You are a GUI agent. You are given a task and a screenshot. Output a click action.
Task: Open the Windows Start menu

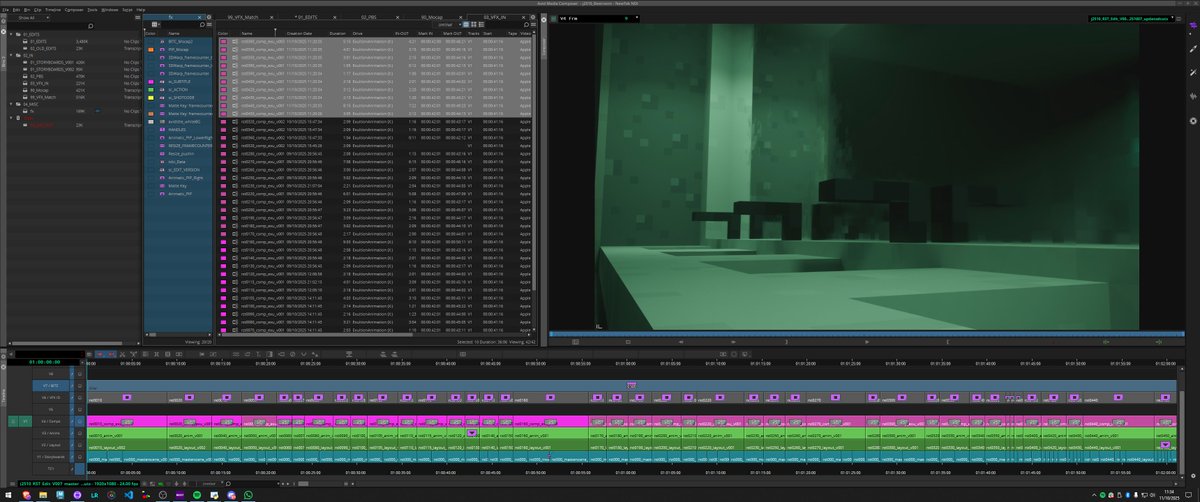pos(7,494)
